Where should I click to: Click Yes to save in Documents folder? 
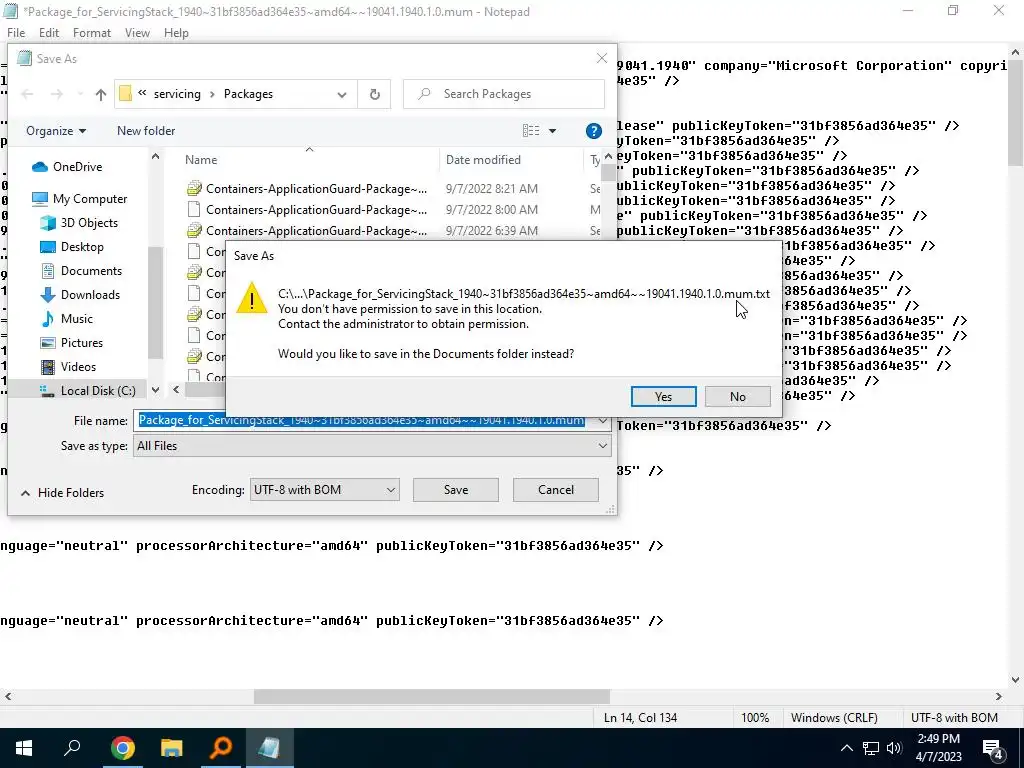[664, 396]
